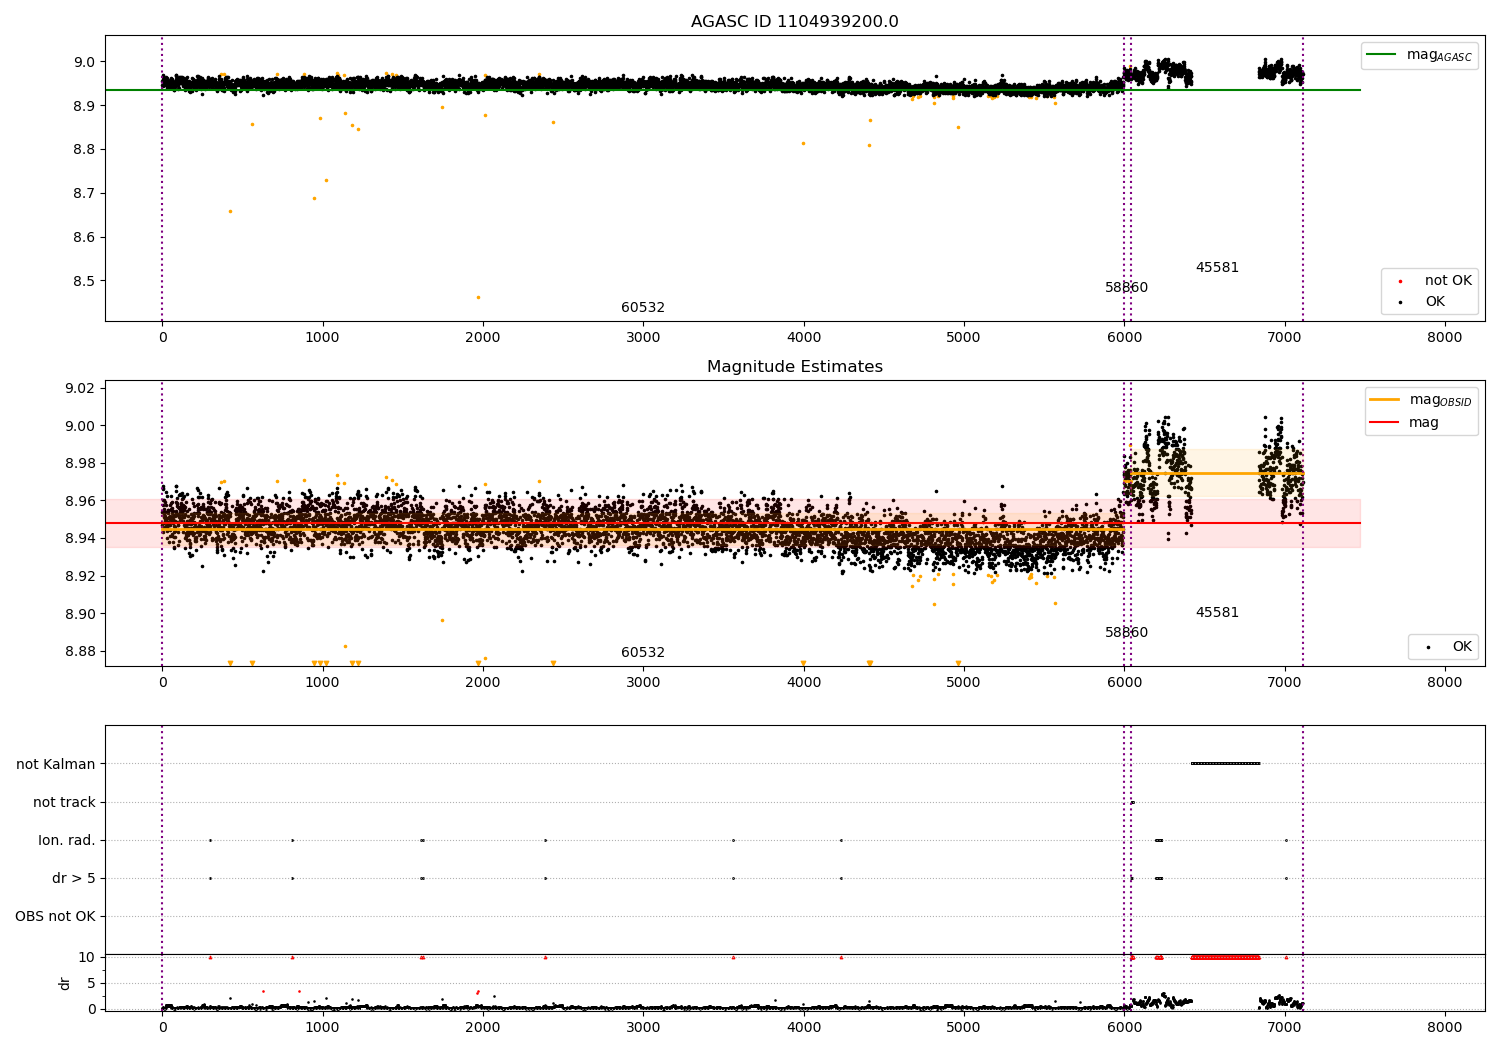Click the mag AGASC legend entry in top plot
Viewport: 1500px width, 1050px height.
1419,55
